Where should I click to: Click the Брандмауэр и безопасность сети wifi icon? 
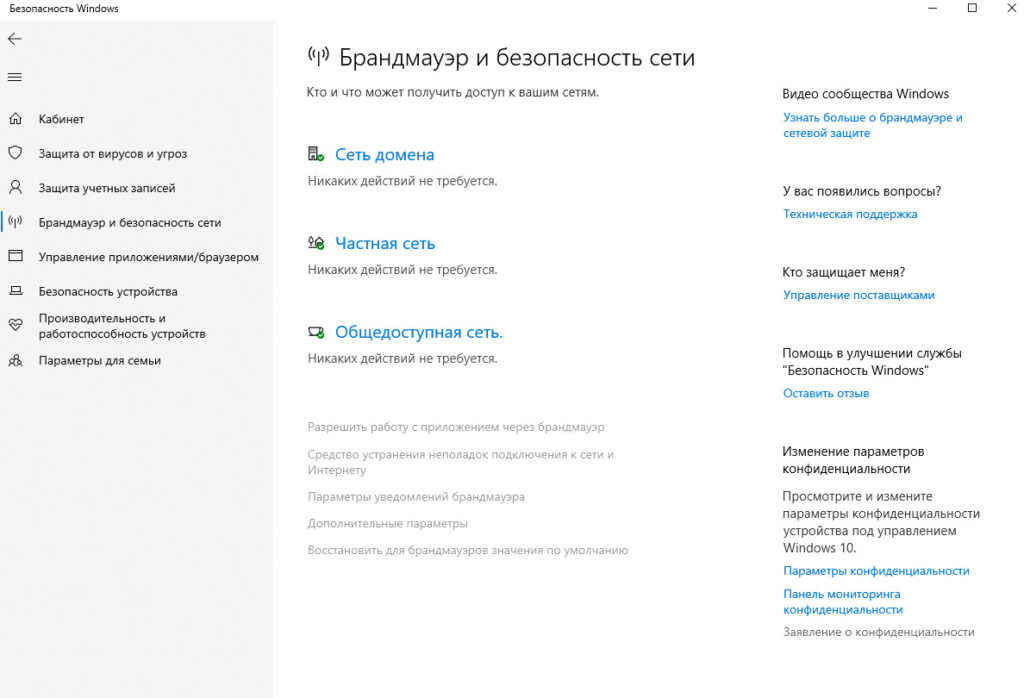(x=16, y=221)
